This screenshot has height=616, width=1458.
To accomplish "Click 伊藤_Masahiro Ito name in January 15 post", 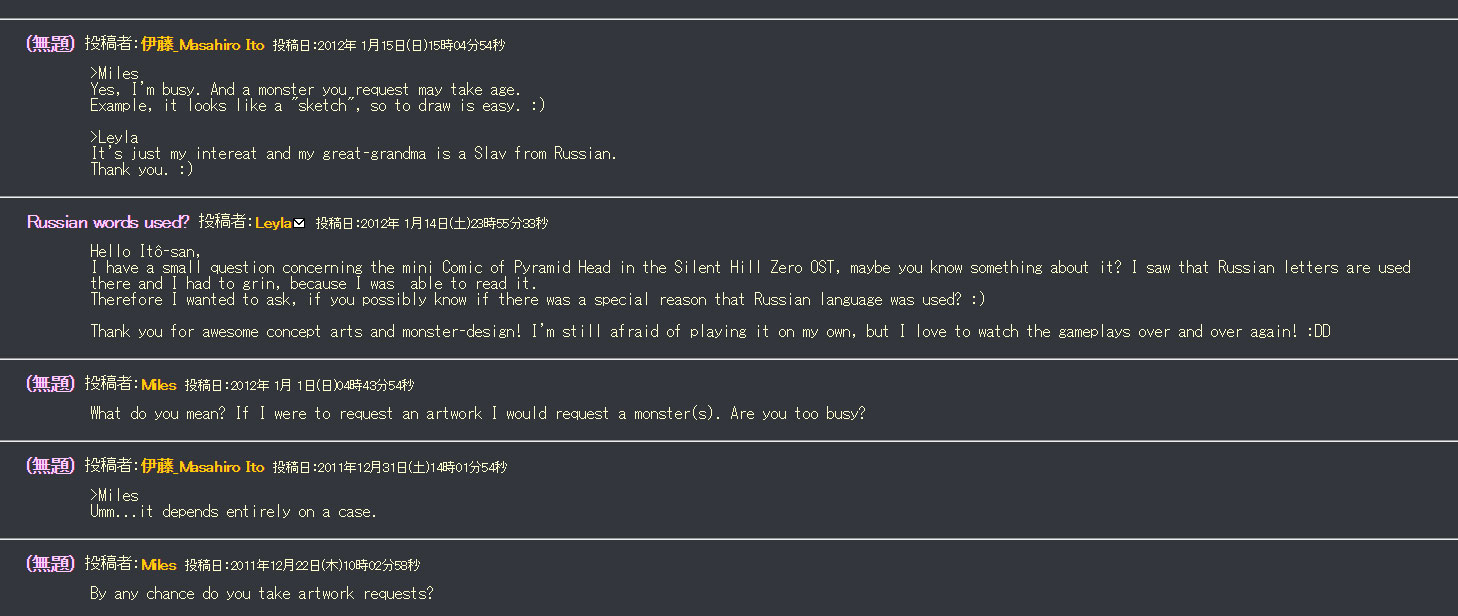I will point(203,45).
